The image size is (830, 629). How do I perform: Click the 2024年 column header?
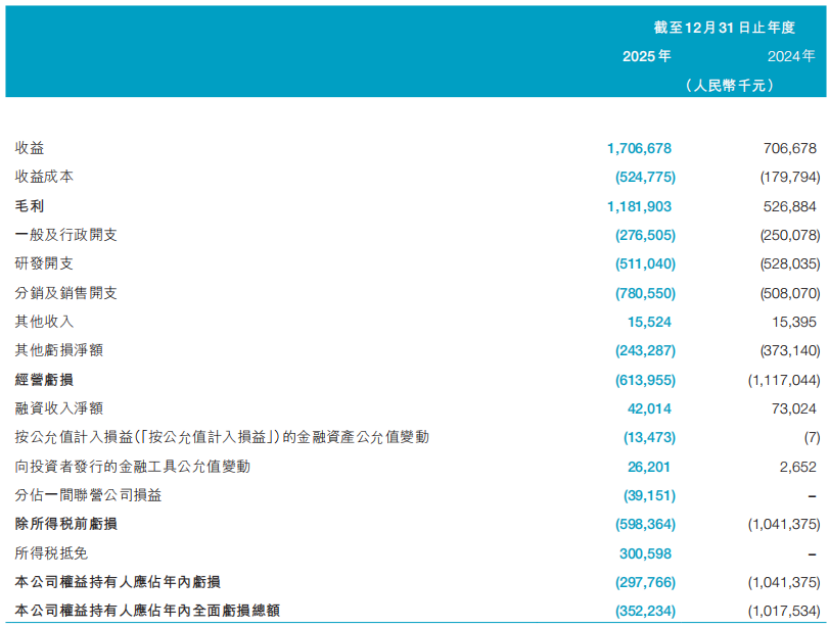click(793, 56)
